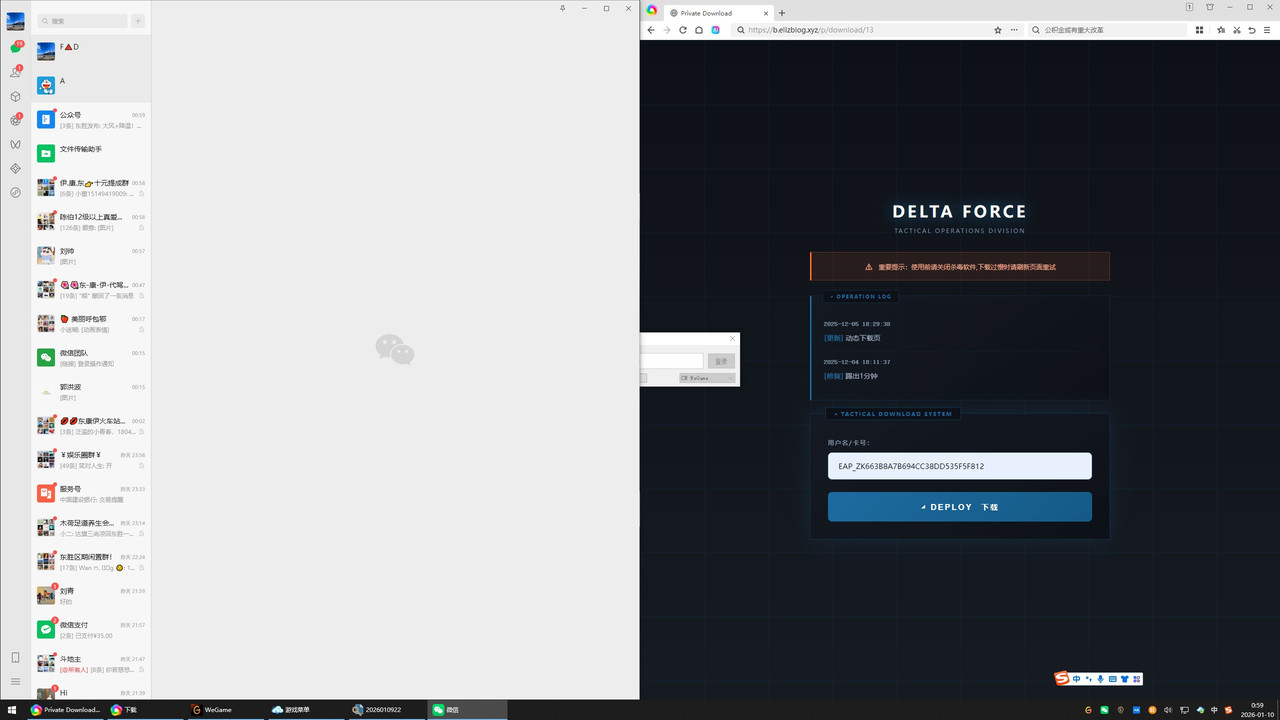1280x720 pixels.
Task: Open the 公众号 conversation
Action: [x=91, y=119]
